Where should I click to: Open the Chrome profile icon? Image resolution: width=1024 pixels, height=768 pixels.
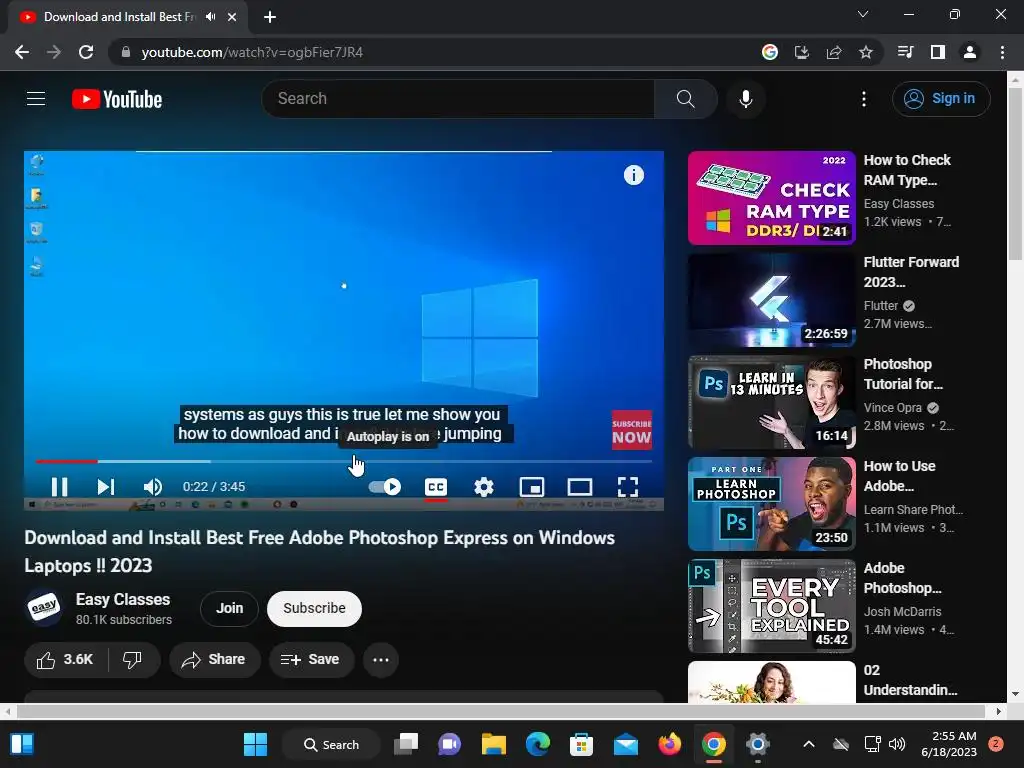(970, 52)
